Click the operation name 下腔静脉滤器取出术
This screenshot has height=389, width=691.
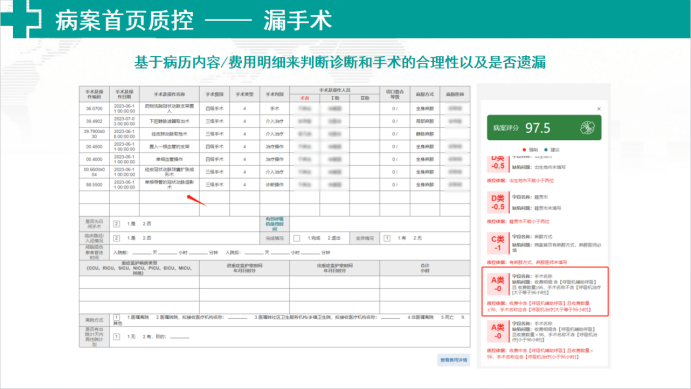pos(169,121)
